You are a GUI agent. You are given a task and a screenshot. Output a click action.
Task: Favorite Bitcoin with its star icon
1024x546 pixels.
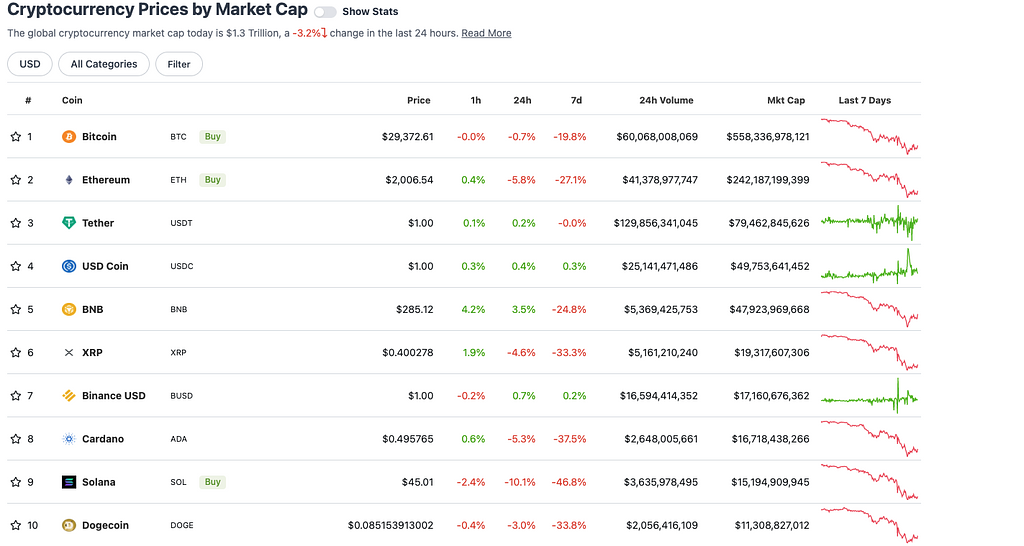(15, 137)
